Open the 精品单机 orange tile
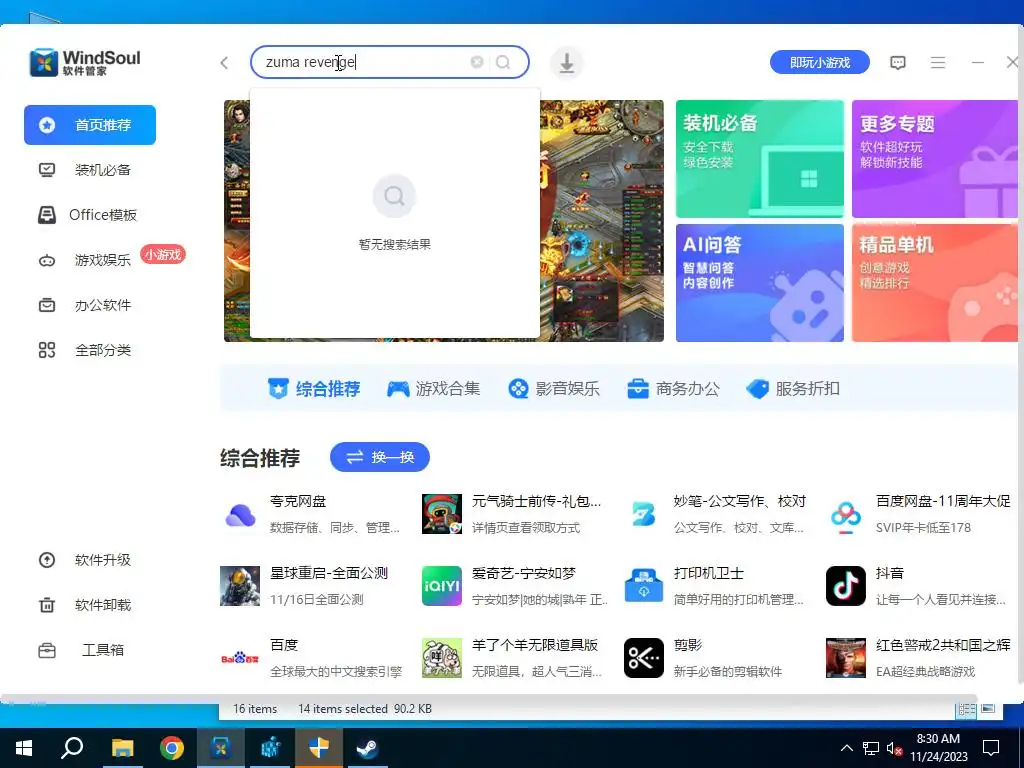Image resolution: width=1024 pixels, height=768 pixels. click(935, 283)
